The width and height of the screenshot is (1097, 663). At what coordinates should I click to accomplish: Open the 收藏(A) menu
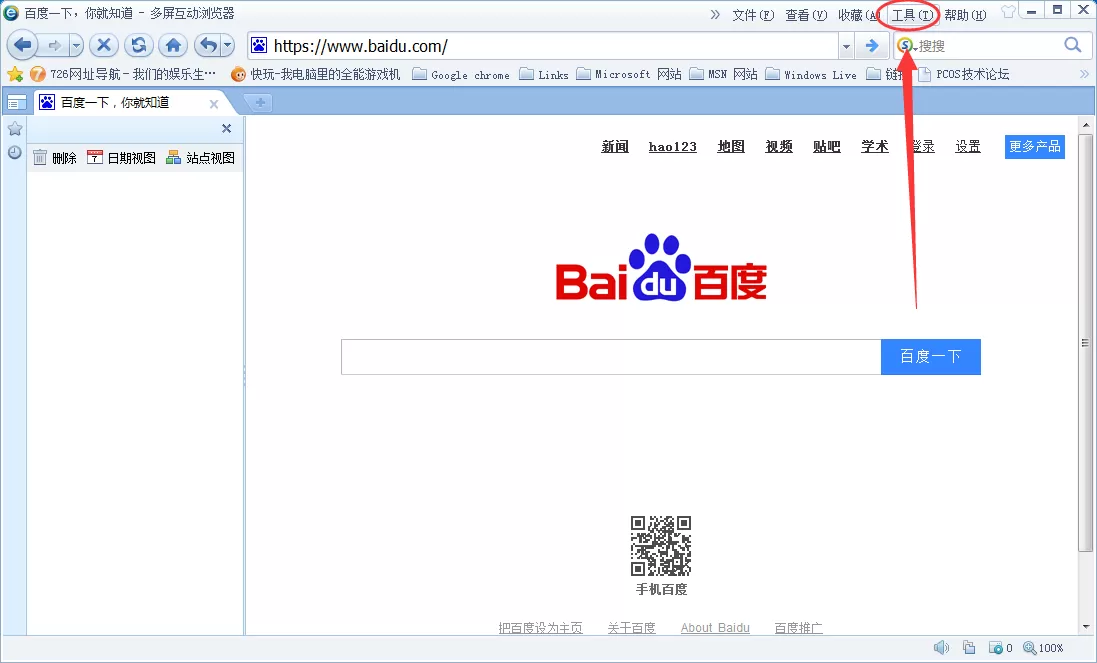point(858,15)
